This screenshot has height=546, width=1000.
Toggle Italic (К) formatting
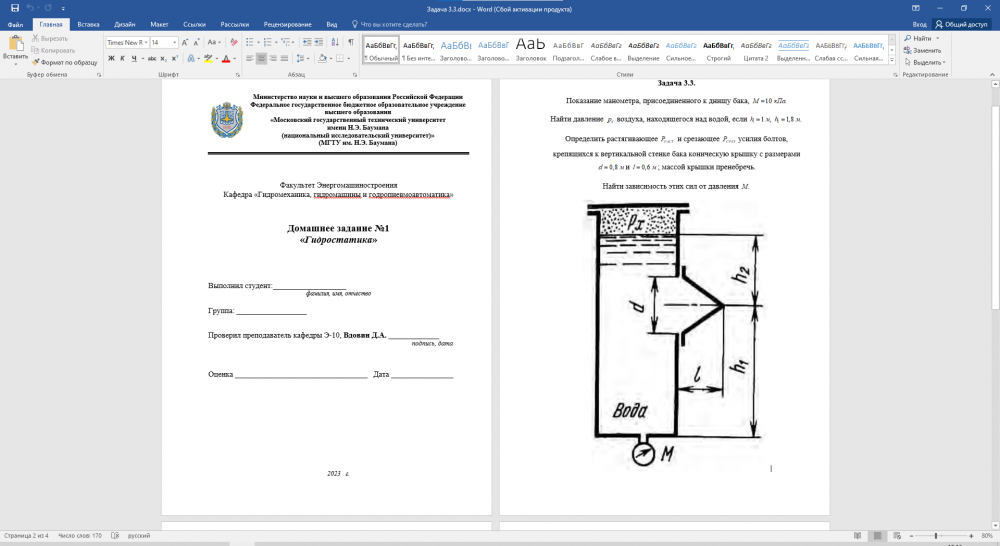coord(122,59)
